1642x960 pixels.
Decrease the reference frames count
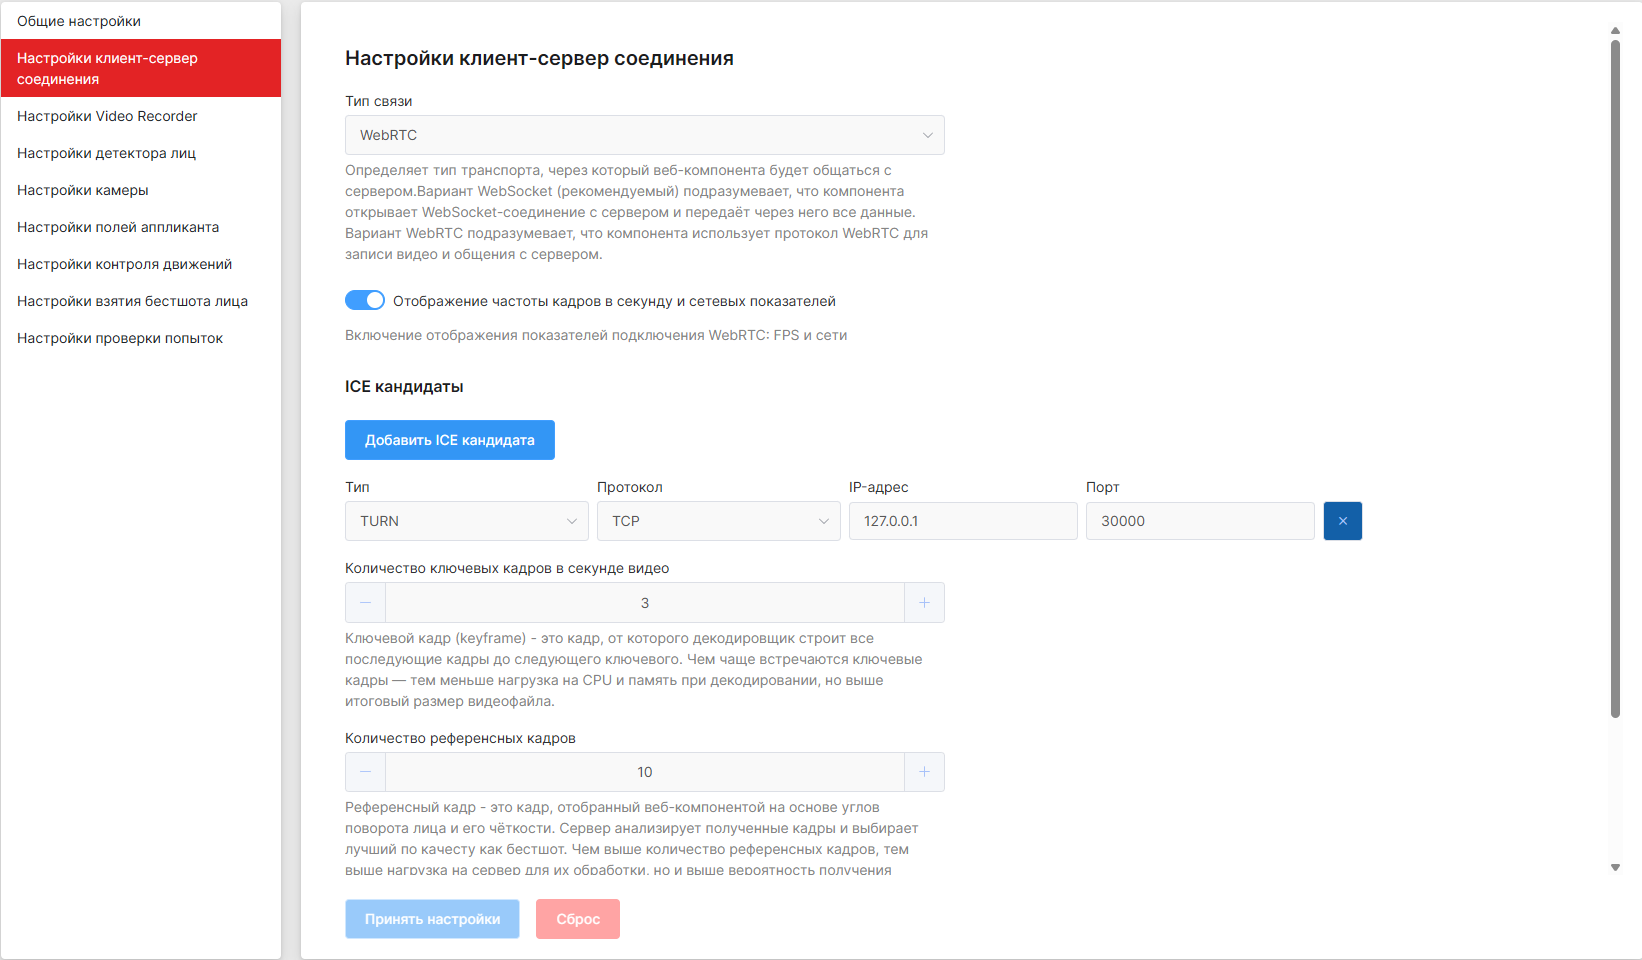366,772
